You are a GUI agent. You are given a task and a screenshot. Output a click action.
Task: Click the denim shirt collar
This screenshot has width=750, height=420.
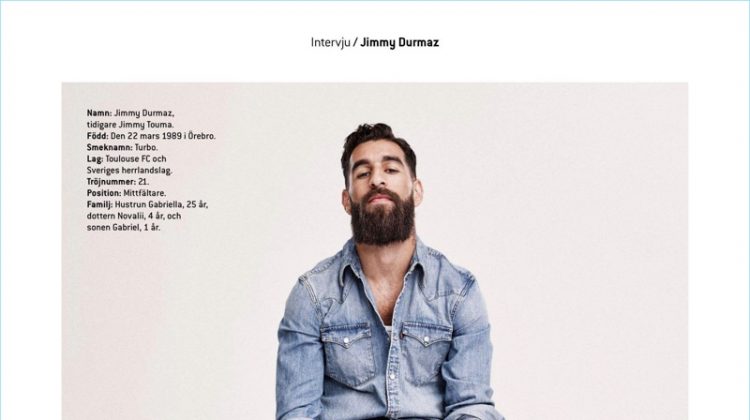pos(383,273)
